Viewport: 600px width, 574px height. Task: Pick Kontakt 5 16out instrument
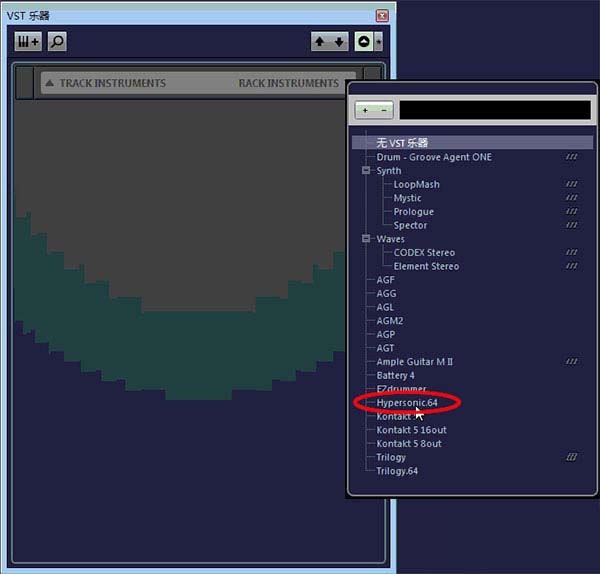(x=411, y=430)
